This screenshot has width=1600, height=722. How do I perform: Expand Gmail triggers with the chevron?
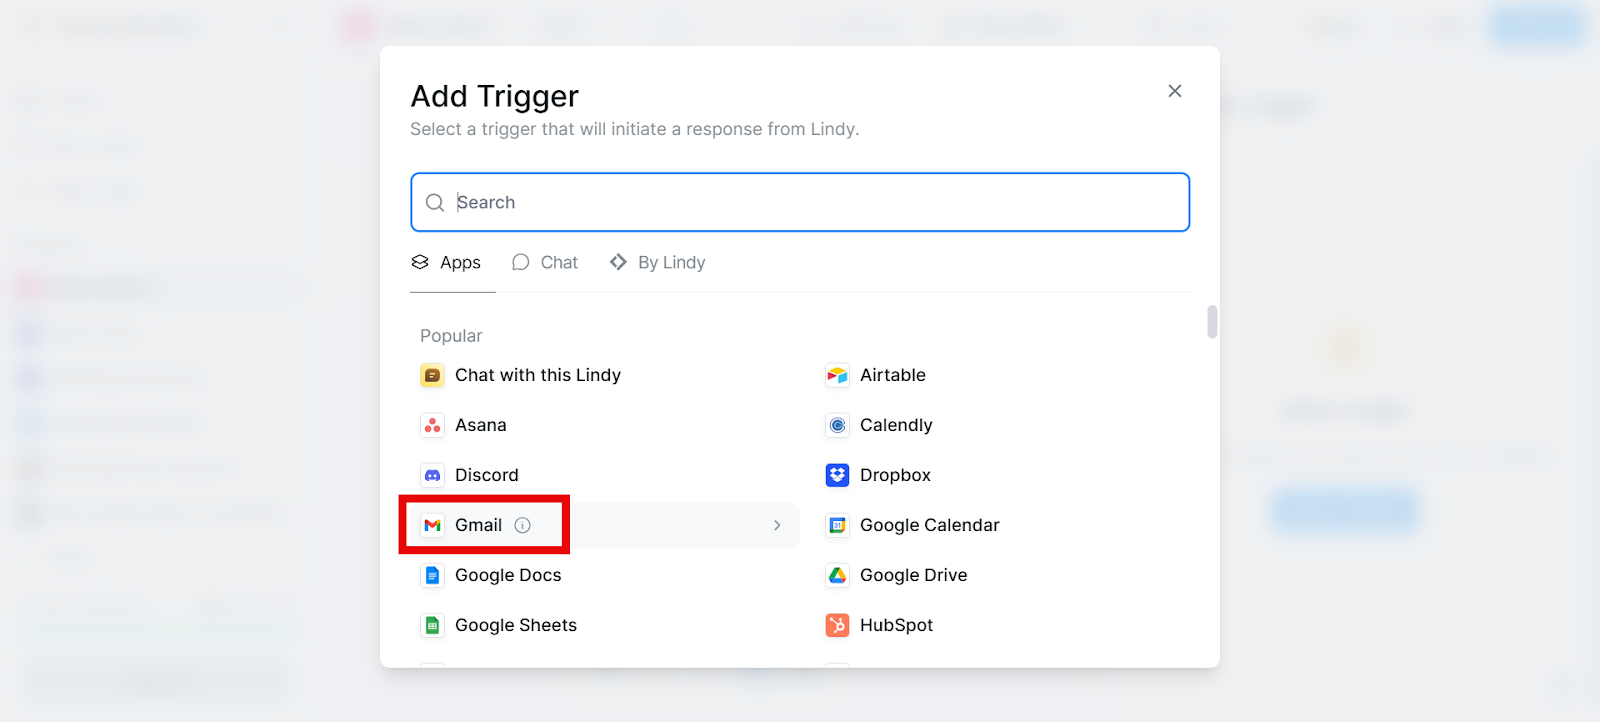click(777, 525)
